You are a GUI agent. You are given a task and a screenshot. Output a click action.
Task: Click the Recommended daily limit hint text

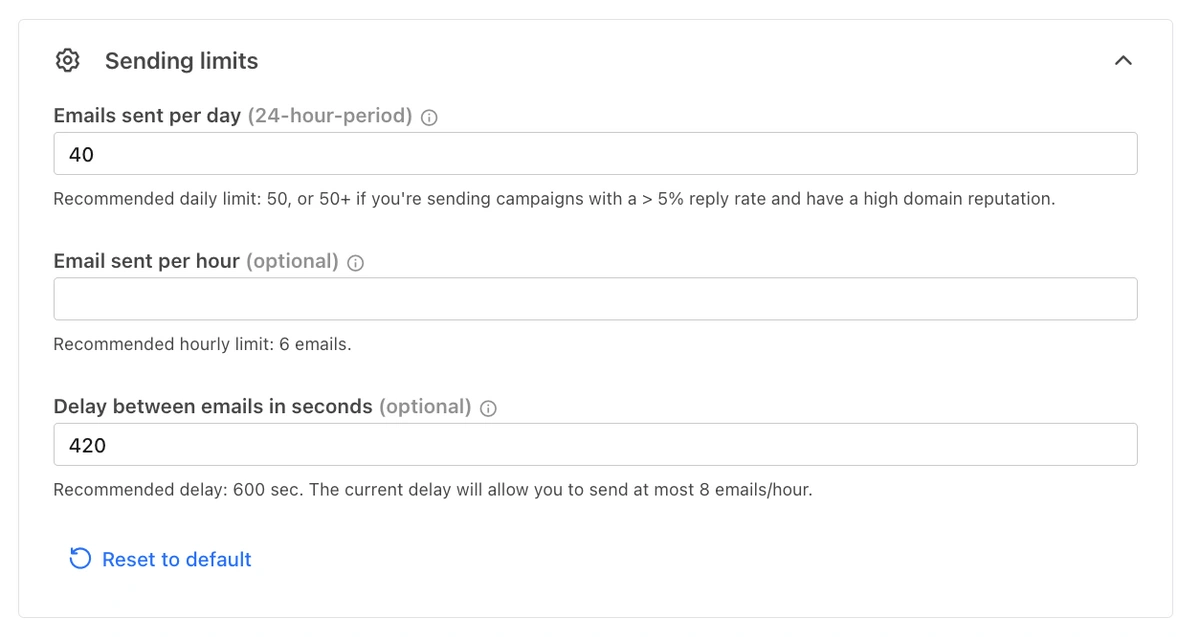(554, 199)
